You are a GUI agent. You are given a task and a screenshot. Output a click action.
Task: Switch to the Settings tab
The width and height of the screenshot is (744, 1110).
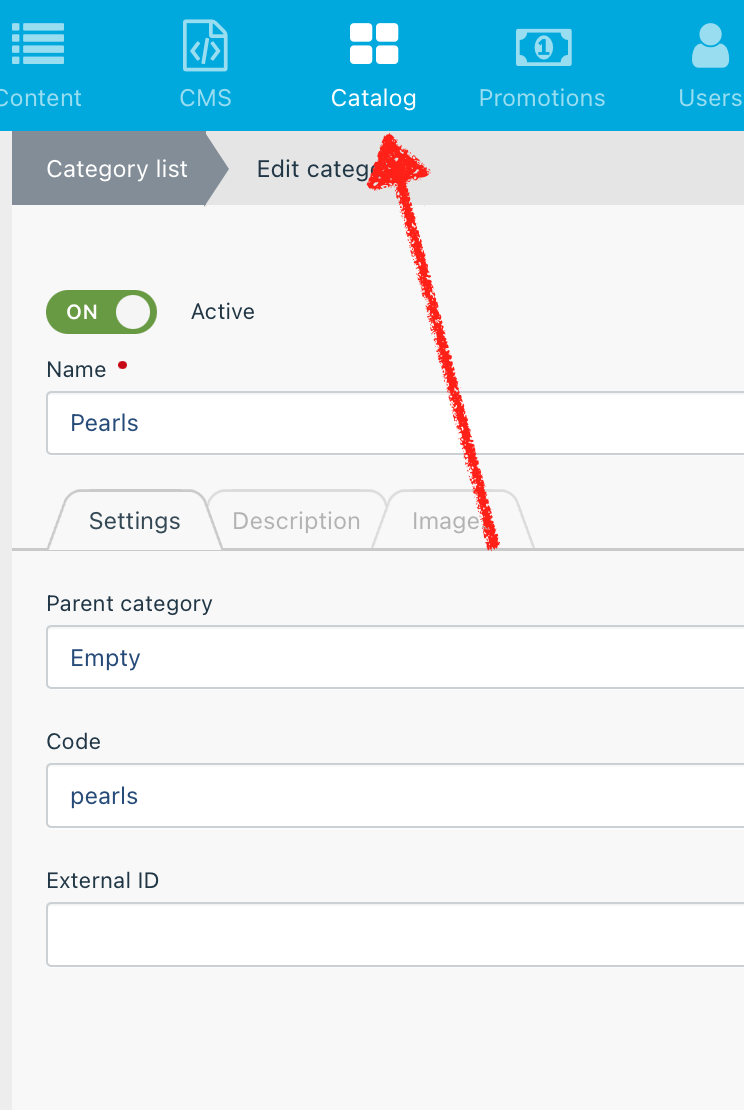(x=135, y=520)
